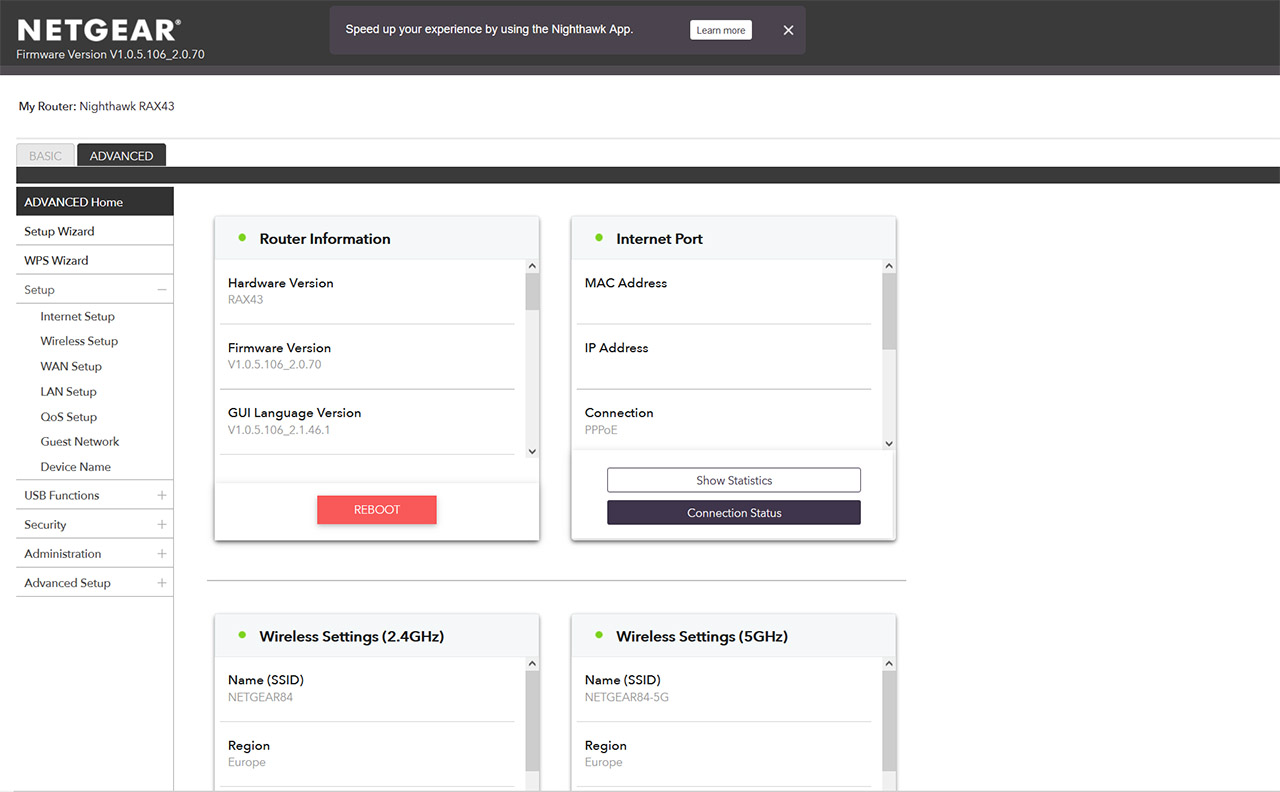The width and height of the screenshot is (1280, 792).
Task: Expand USB Functions plus icon
Action: pos(162,495)
